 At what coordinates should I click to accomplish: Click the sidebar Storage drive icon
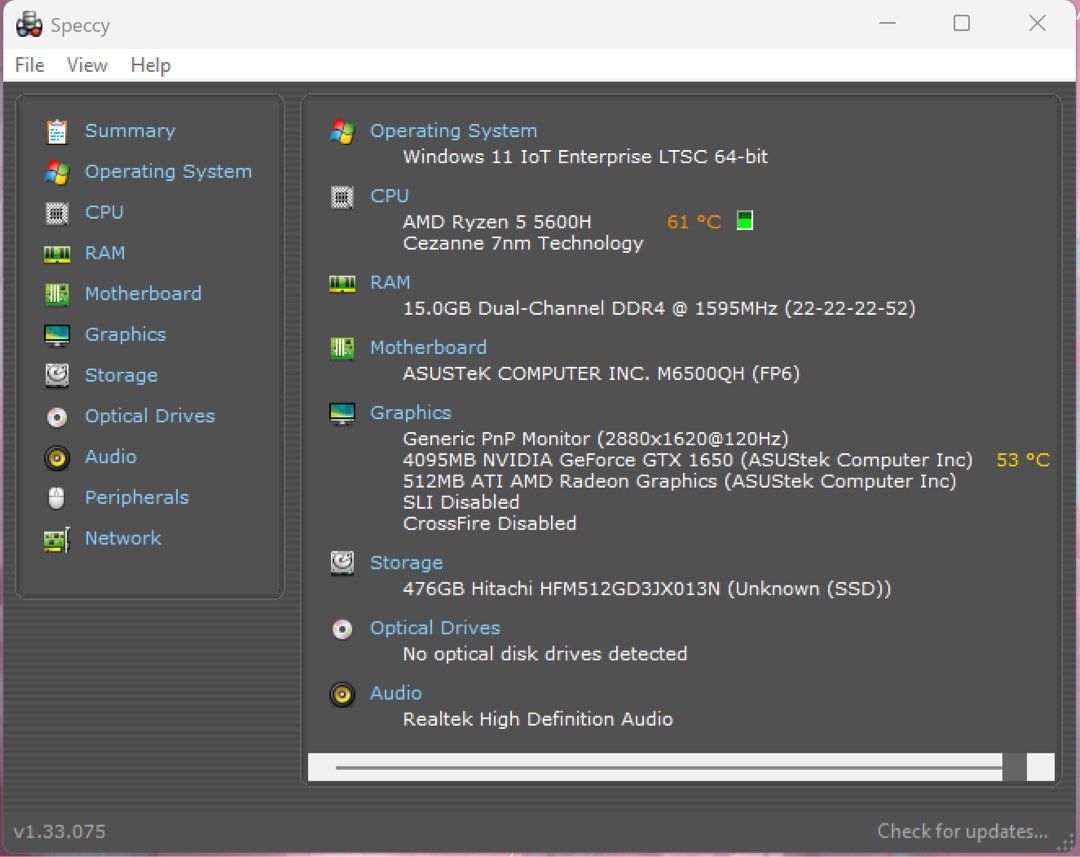[56, 375]
